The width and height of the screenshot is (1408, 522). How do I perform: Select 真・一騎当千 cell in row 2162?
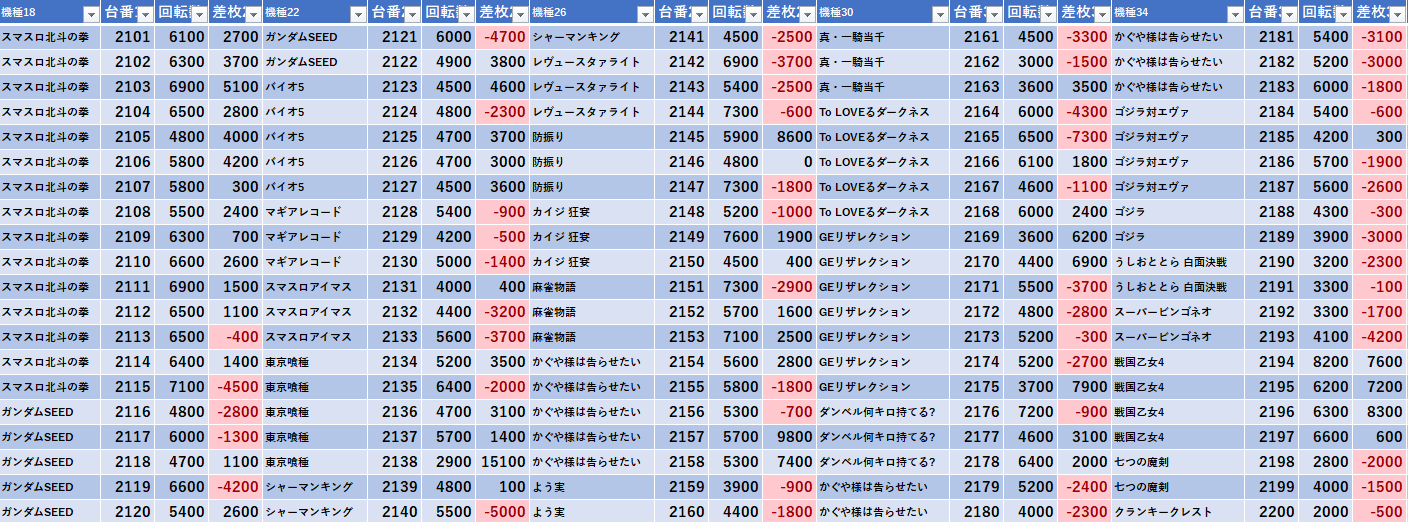click(x=882, y=62)
